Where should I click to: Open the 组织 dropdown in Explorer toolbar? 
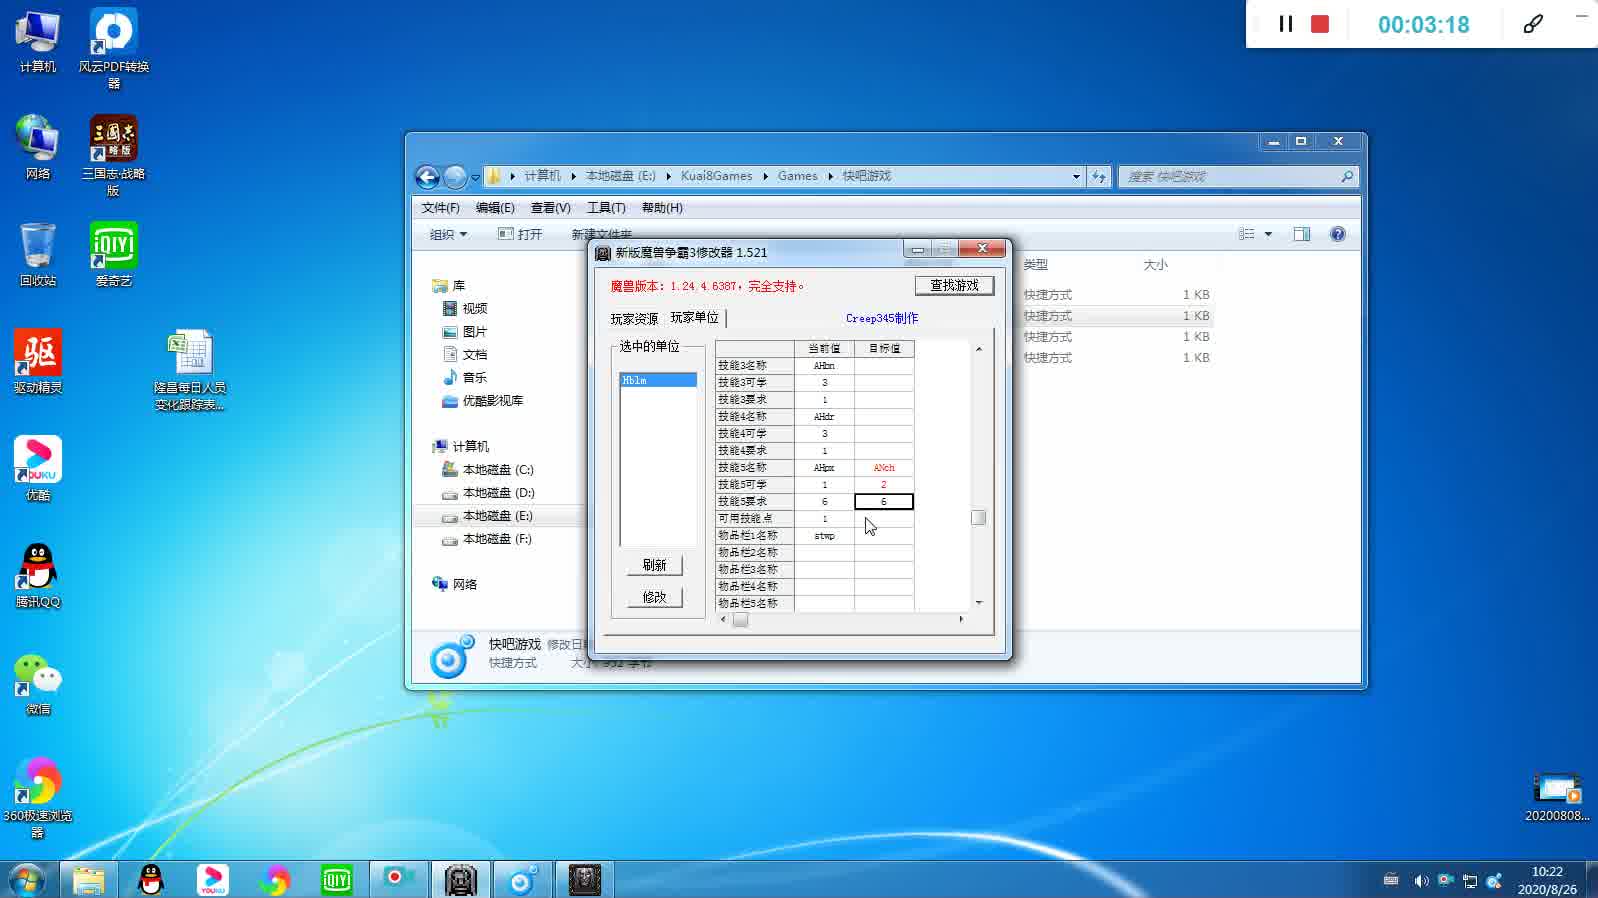[x=448, y=234]
